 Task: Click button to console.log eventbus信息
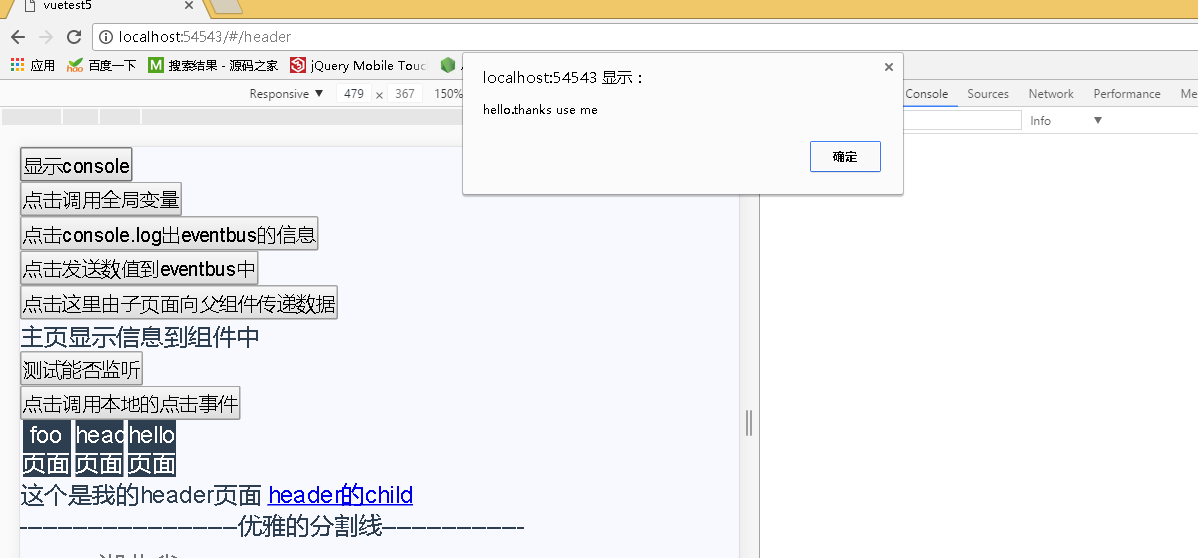(169, 234)
